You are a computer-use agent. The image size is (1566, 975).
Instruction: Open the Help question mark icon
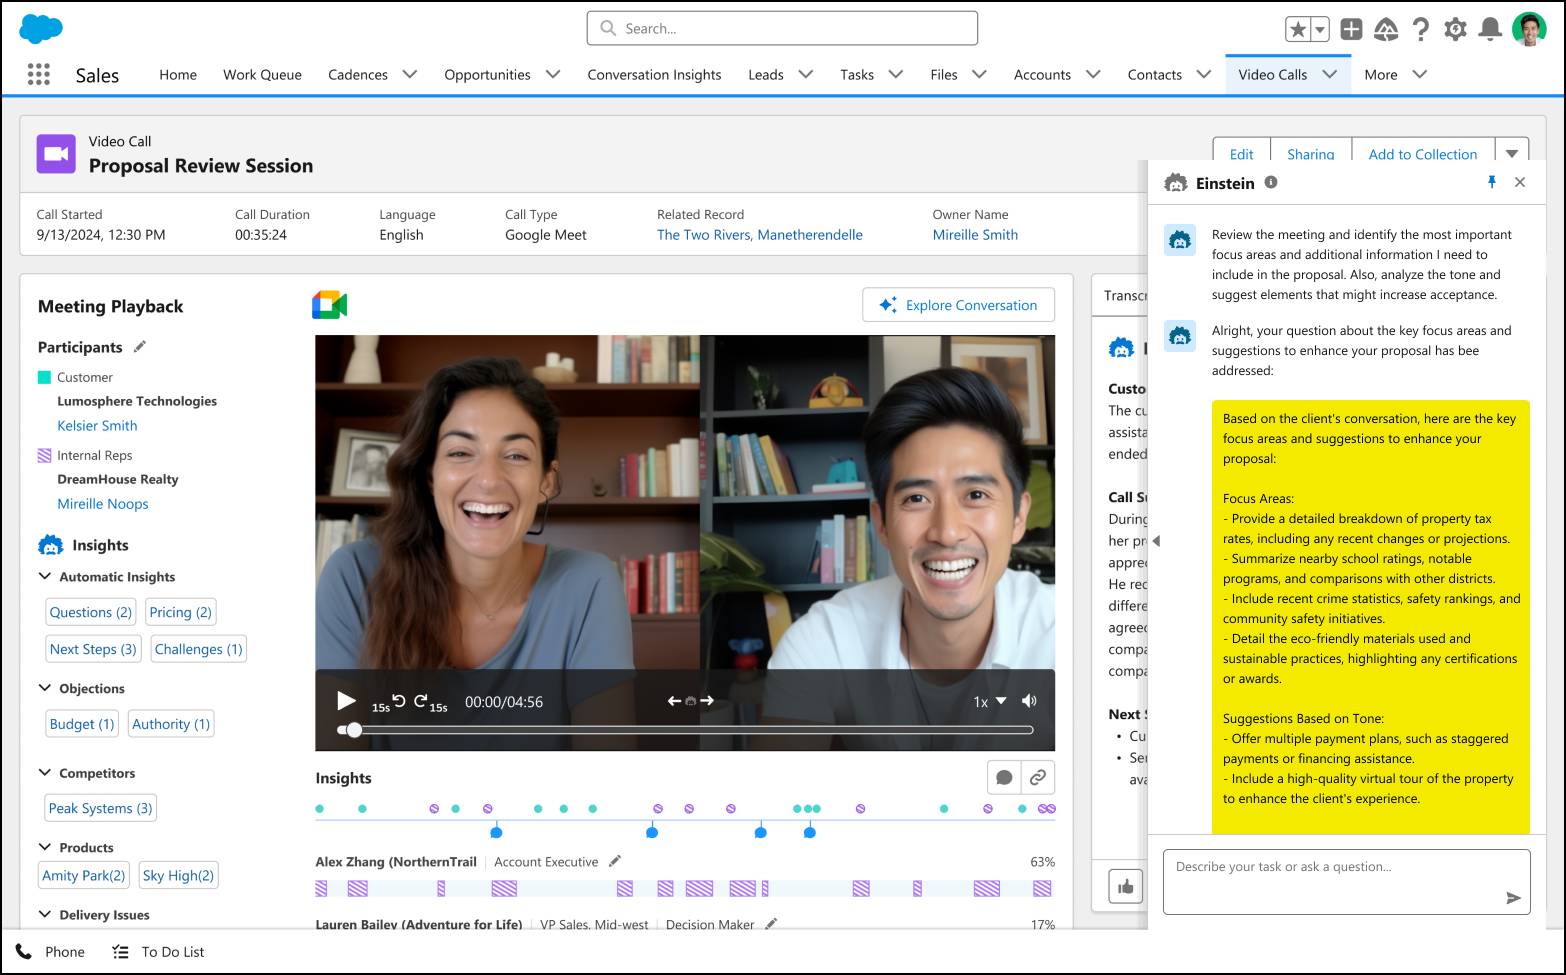pos(1420,29)
